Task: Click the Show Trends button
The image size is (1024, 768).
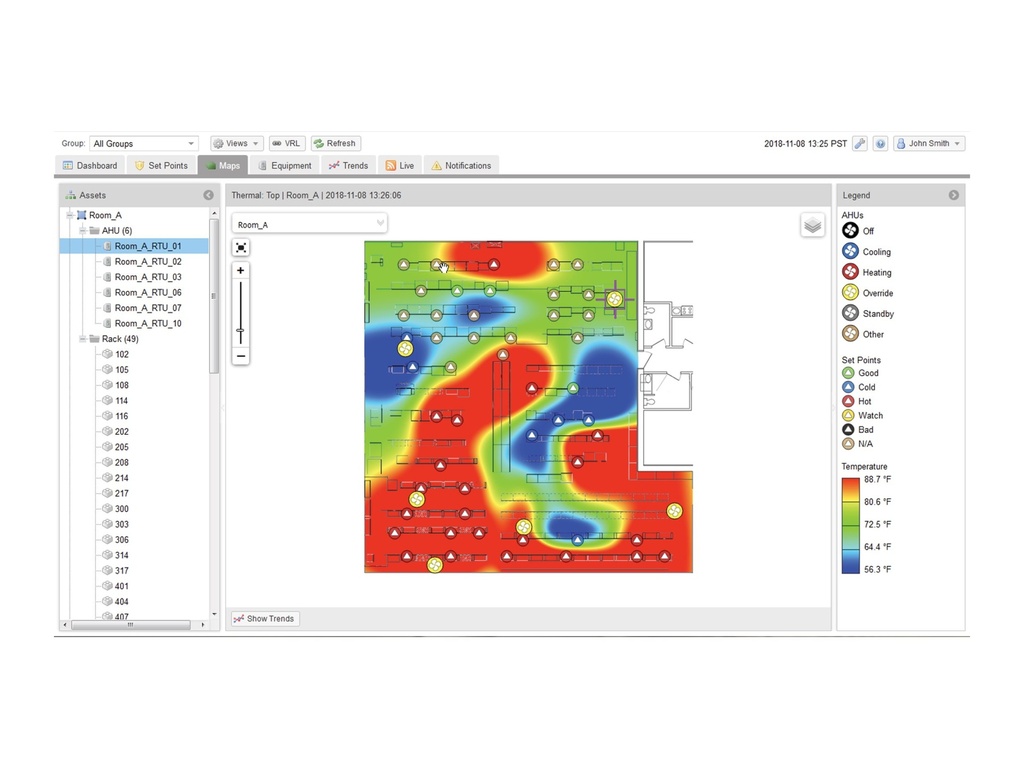Action: [264, 618]
